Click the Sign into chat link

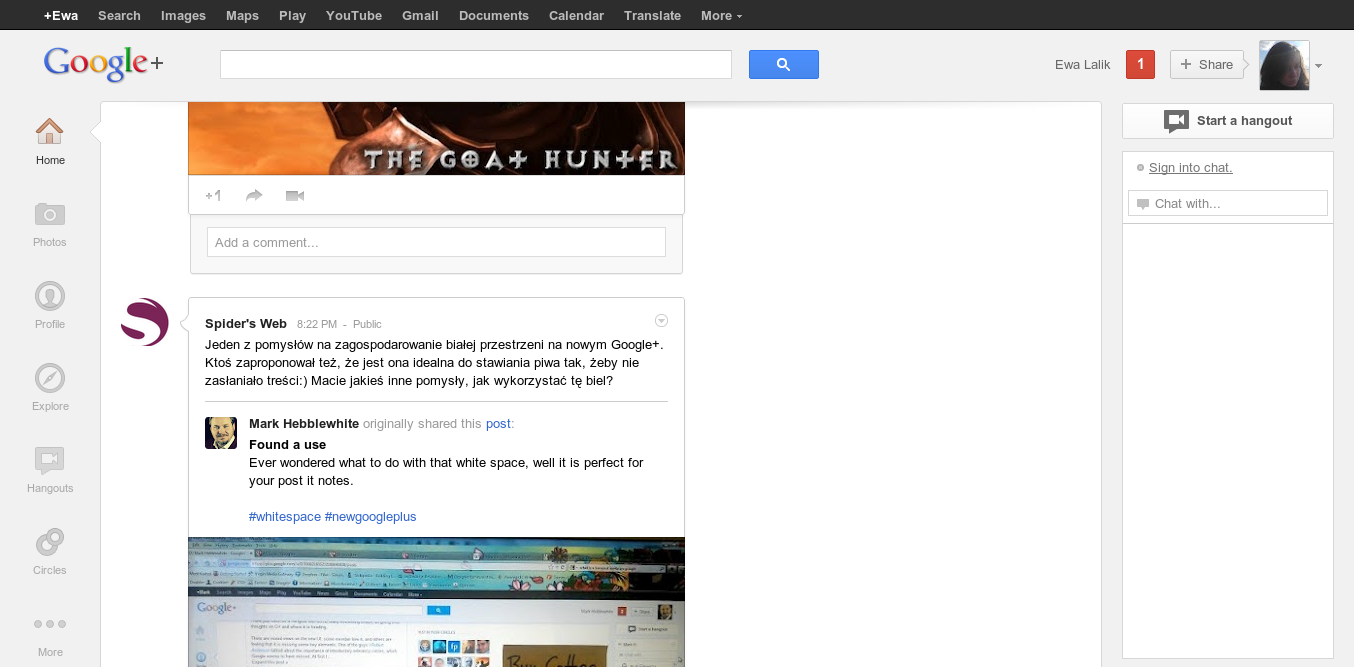1191,168
